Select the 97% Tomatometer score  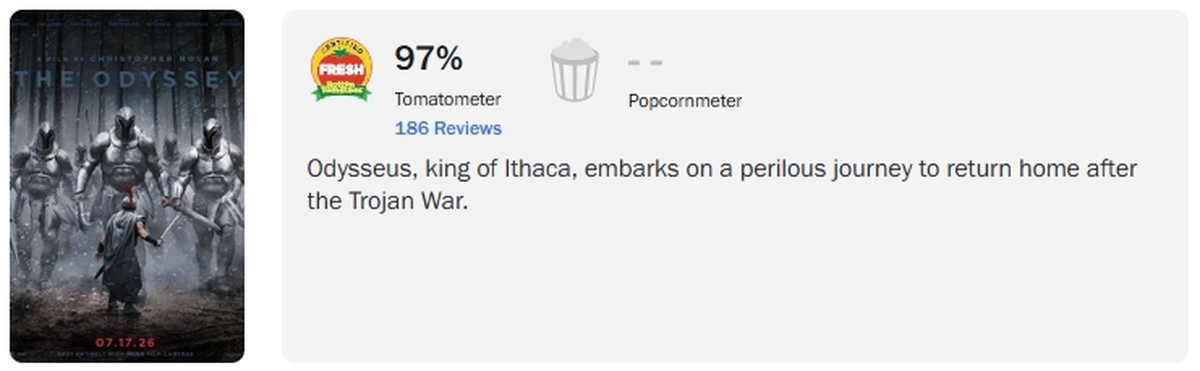pyautogui.click(x=428, y=58)
